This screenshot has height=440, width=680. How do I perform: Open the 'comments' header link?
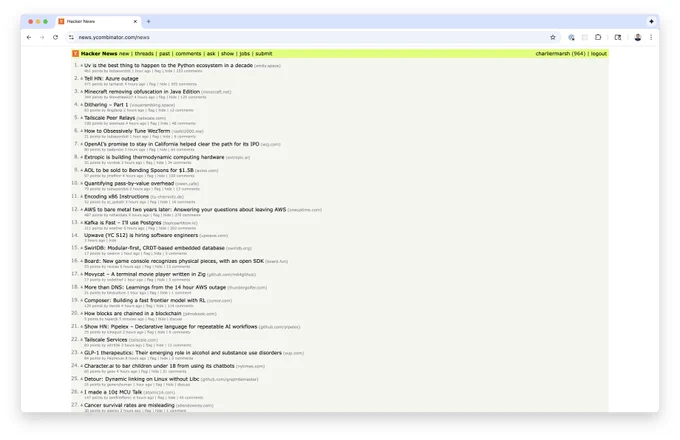(x=188, y=54)
